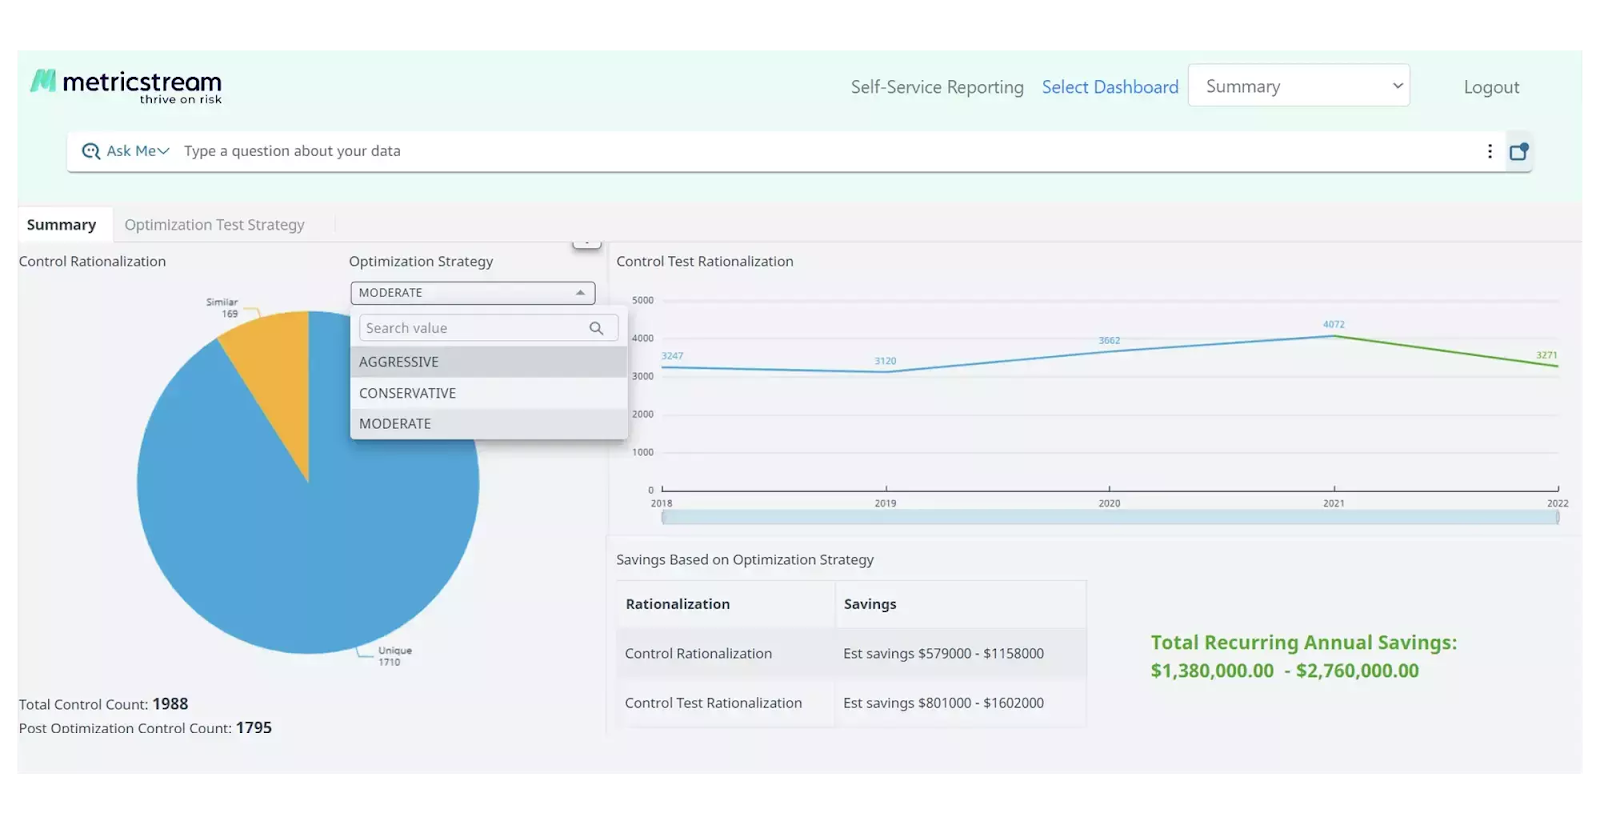Select AGGRESSIVE optimization strategy option
This screenshot has width=1600, height=825.
399,362
